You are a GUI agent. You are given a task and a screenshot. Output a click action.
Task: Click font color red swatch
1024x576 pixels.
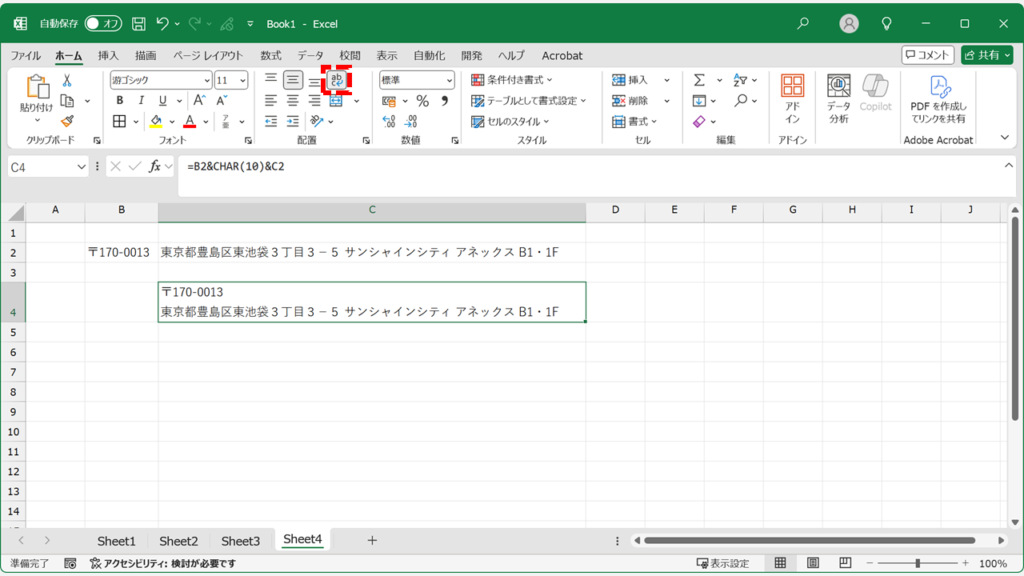coord(189,121)
